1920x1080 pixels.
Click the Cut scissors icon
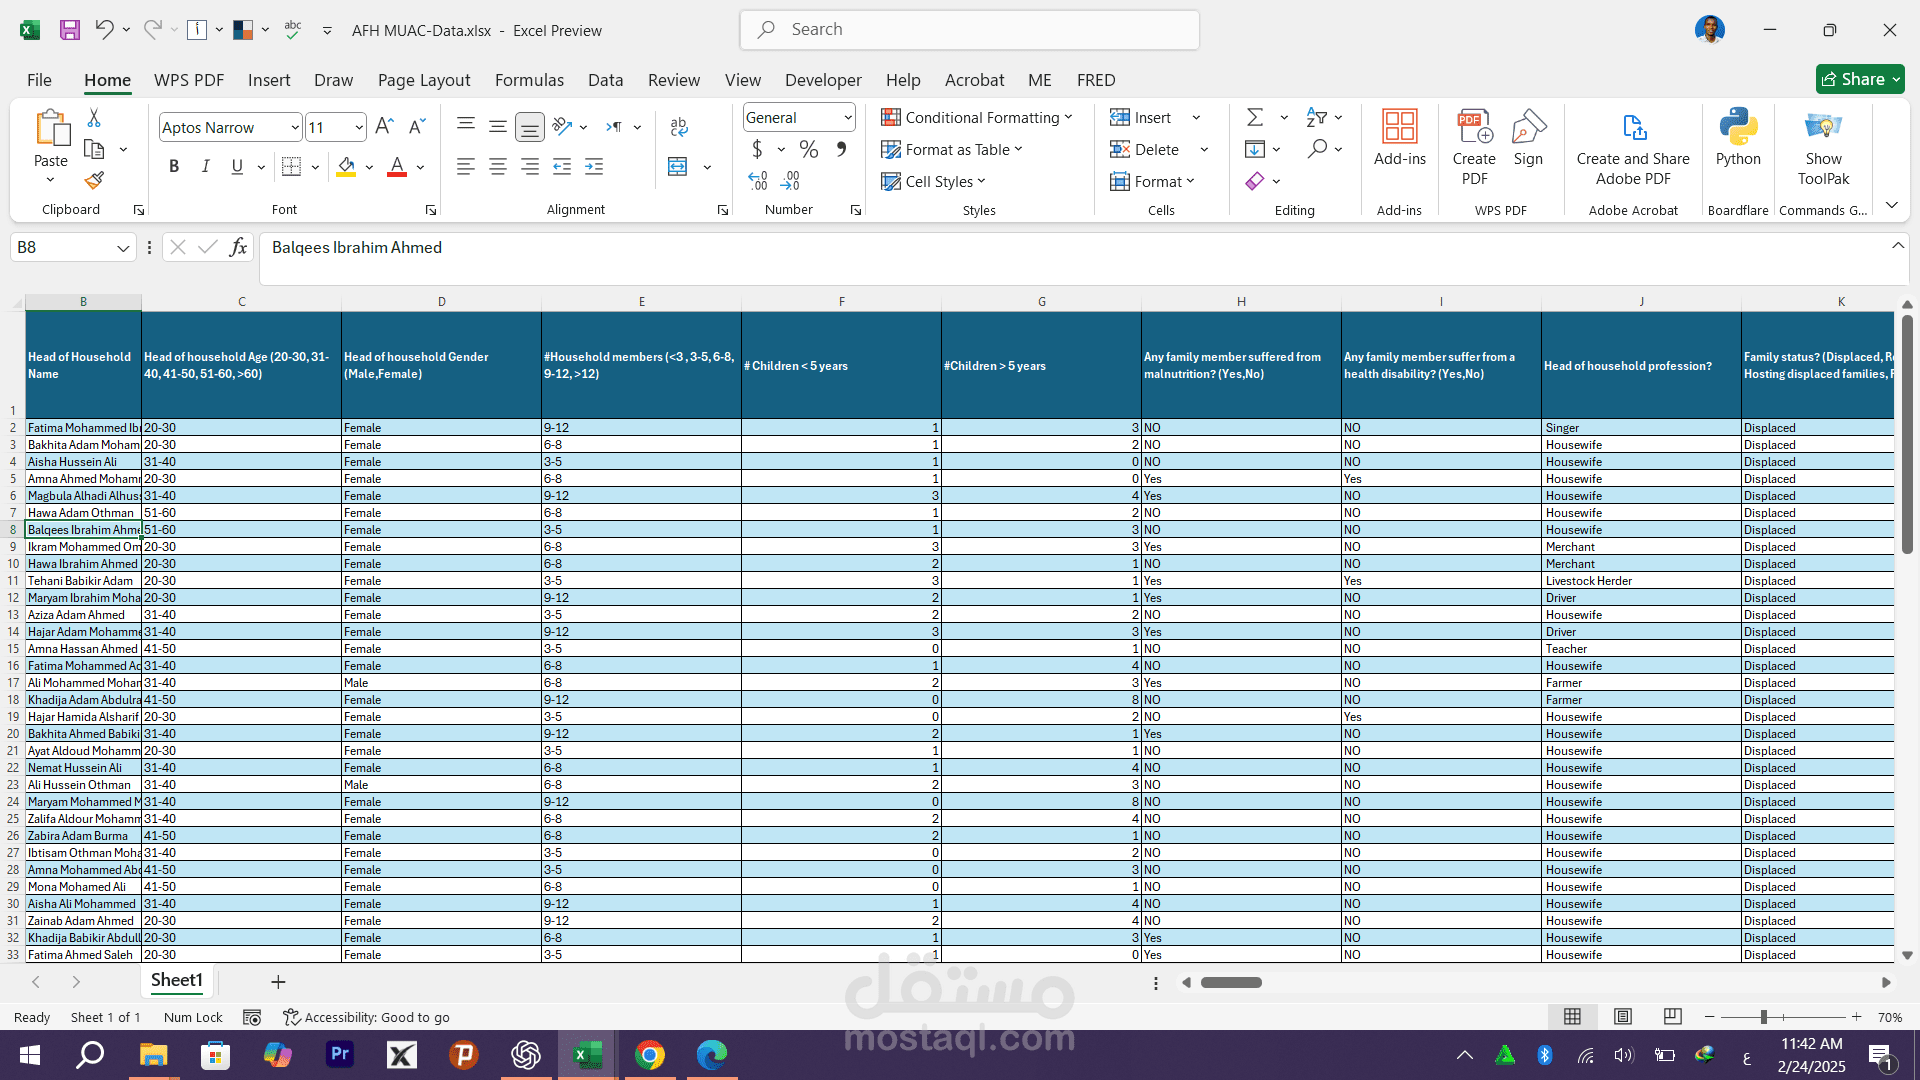click(94, 118)
